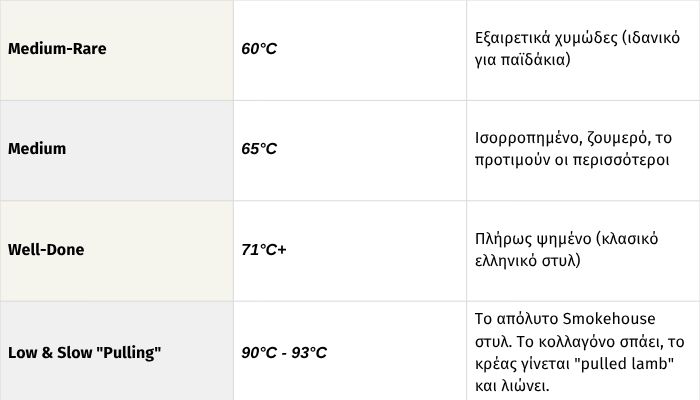The image size is (700, 400).
Task: Click the description starting with Πλήρως ψημένο
Action: [567, 250]
